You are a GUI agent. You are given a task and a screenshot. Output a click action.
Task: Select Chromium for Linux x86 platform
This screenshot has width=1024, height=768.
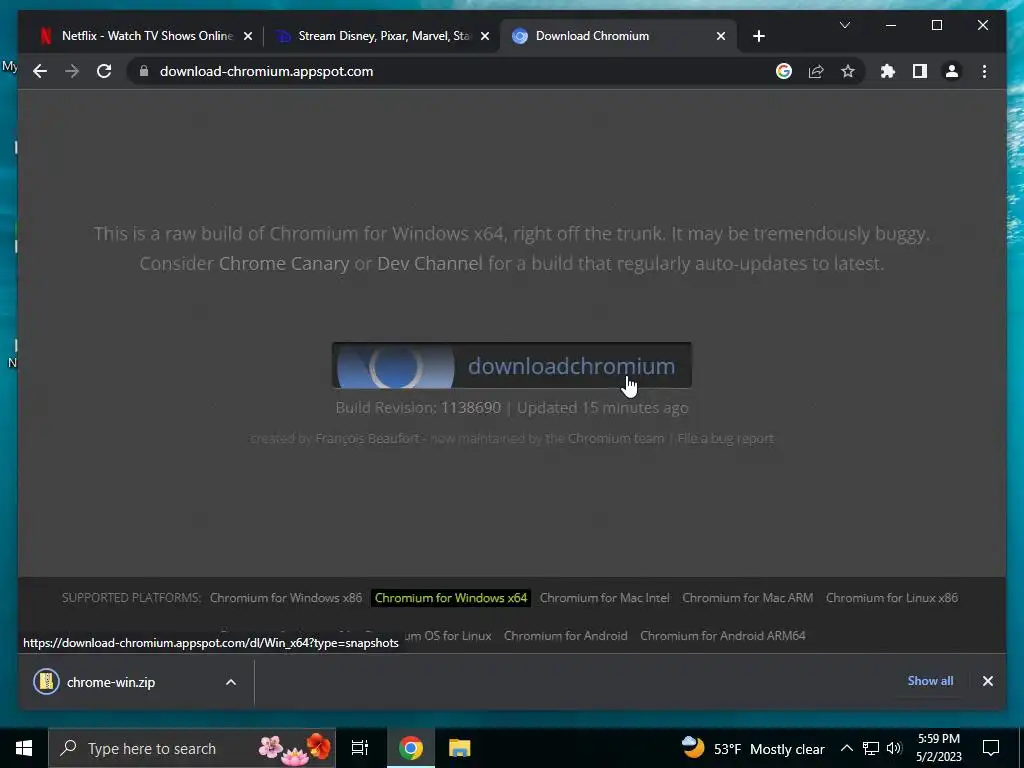(891, 598)
